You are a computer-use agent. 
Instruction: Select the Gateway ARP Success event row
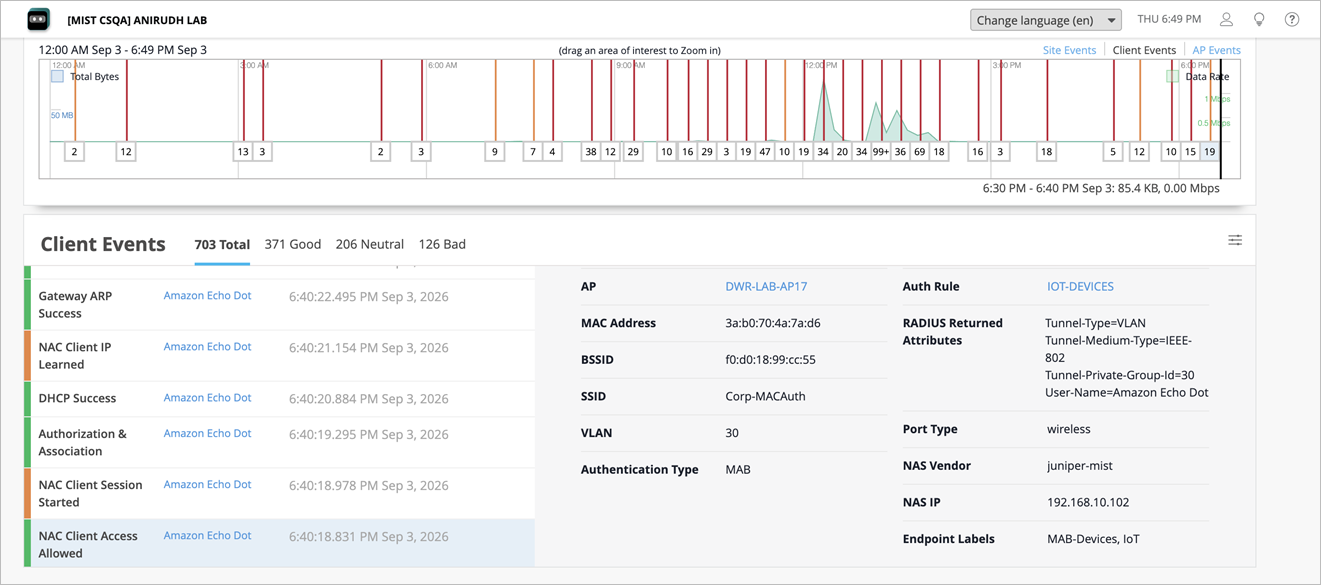tap(279, 304)
